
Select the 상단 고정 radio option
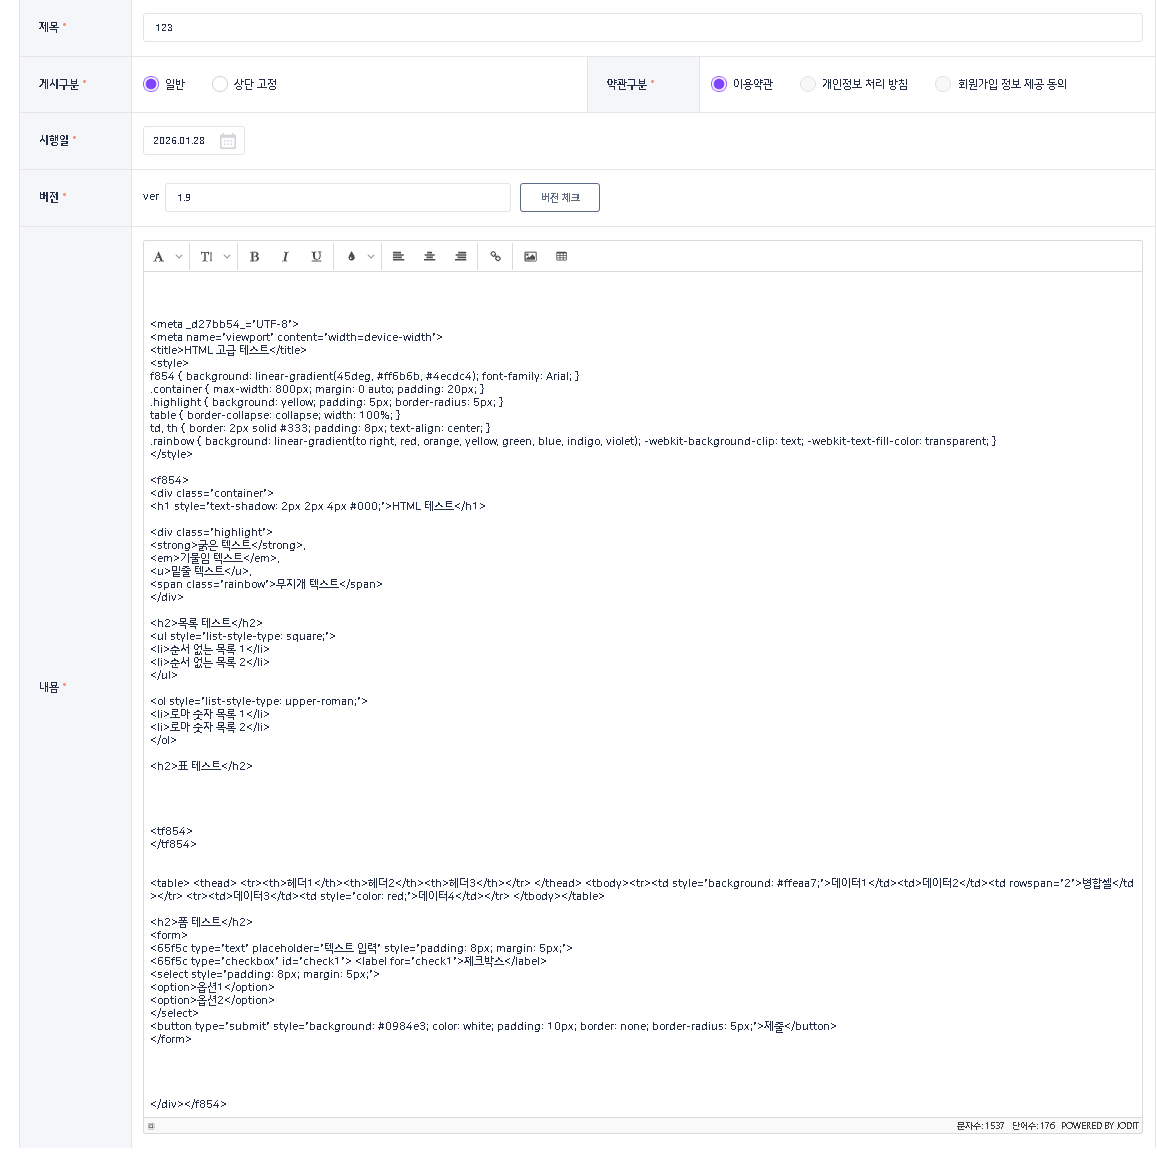coord(220,85)
